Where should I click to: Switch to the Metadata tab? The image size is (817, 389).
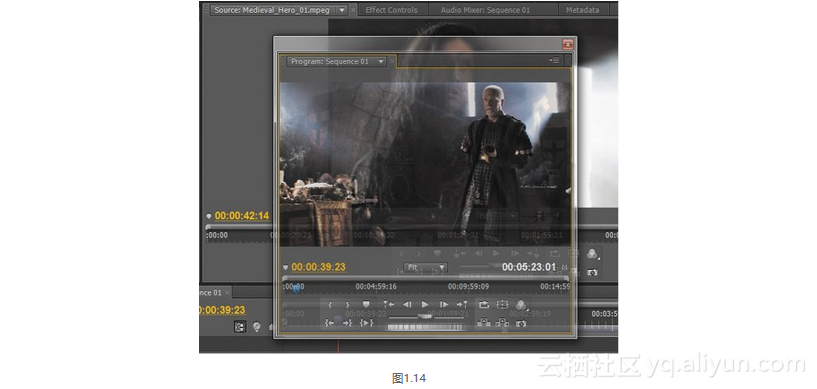[x=582, y=10]
